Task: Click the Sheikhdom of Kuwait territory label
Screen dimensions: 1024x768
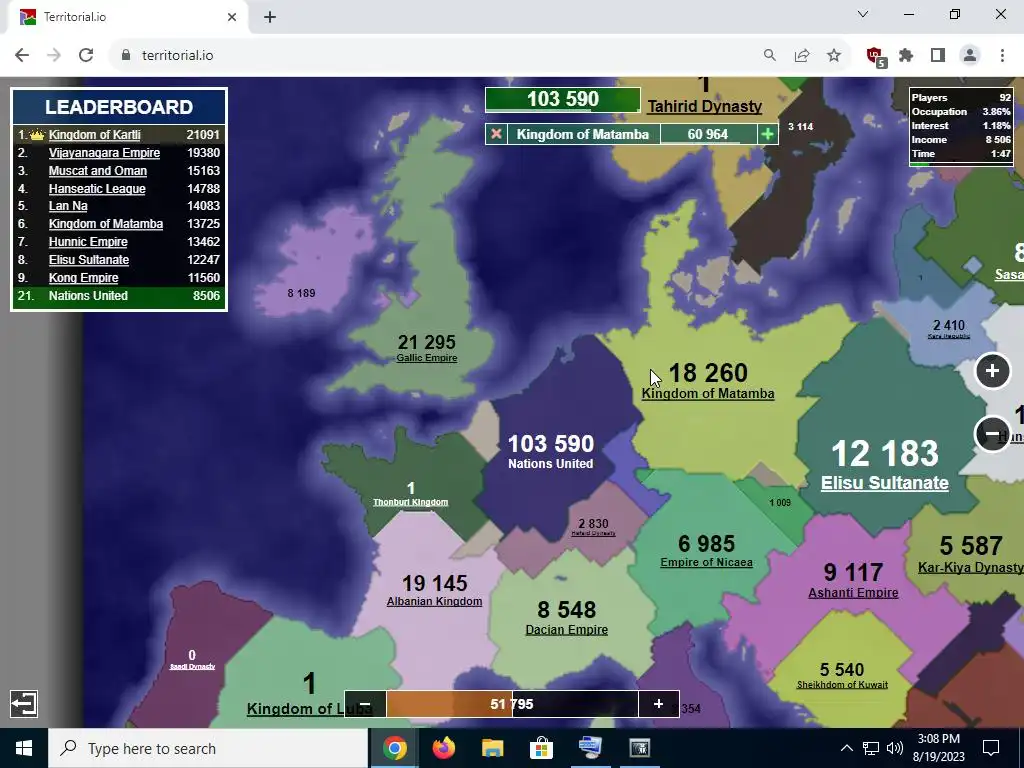Action: (842, 684)
